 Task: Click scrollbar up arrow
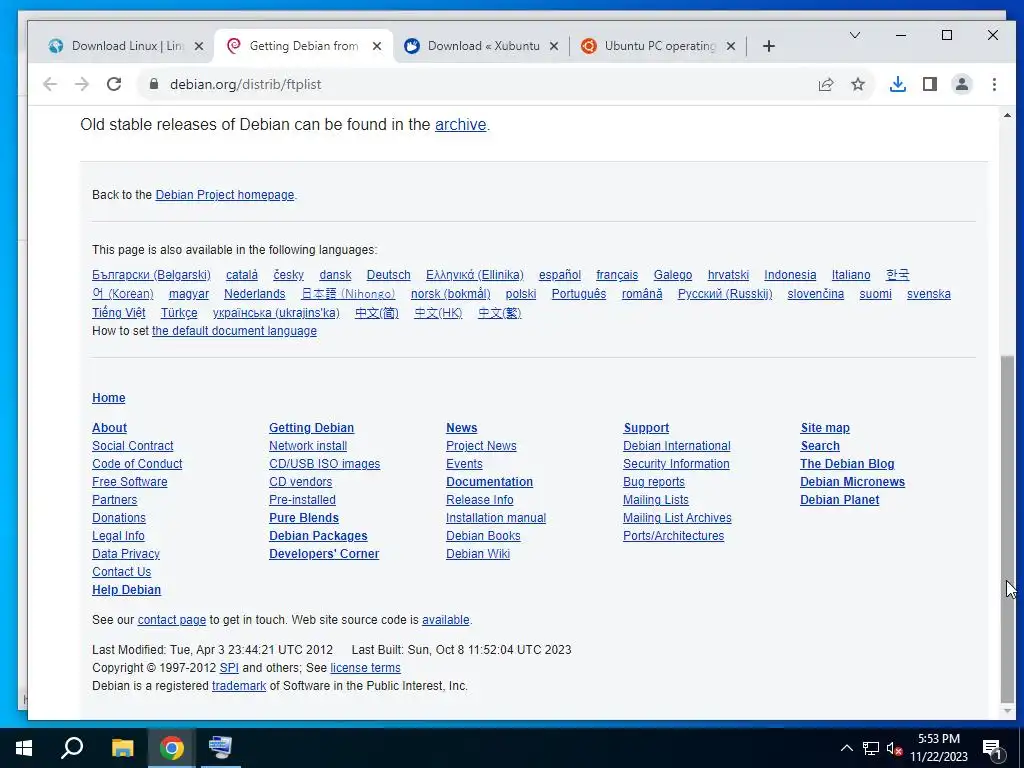1007,116
